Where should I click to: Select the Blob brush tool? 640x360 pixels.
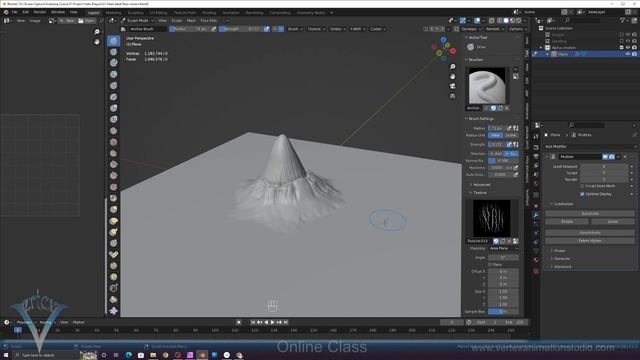click(113, 119)
